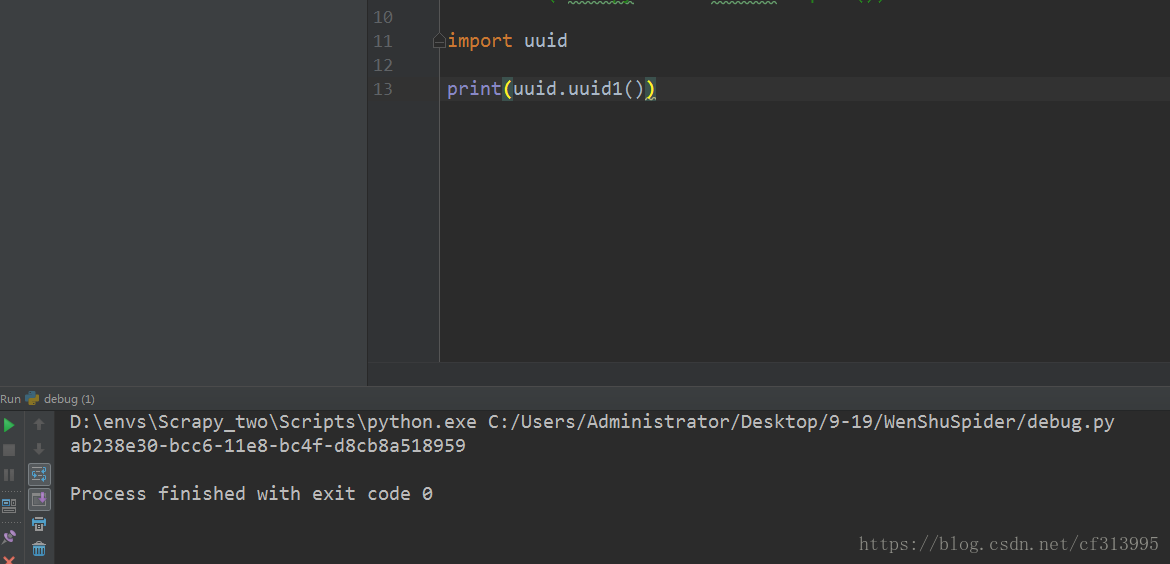Image resolution: width=1170 pixels, height=564 pixels.
Task: Click the green Rerun play icon
Action: (10, 425)
